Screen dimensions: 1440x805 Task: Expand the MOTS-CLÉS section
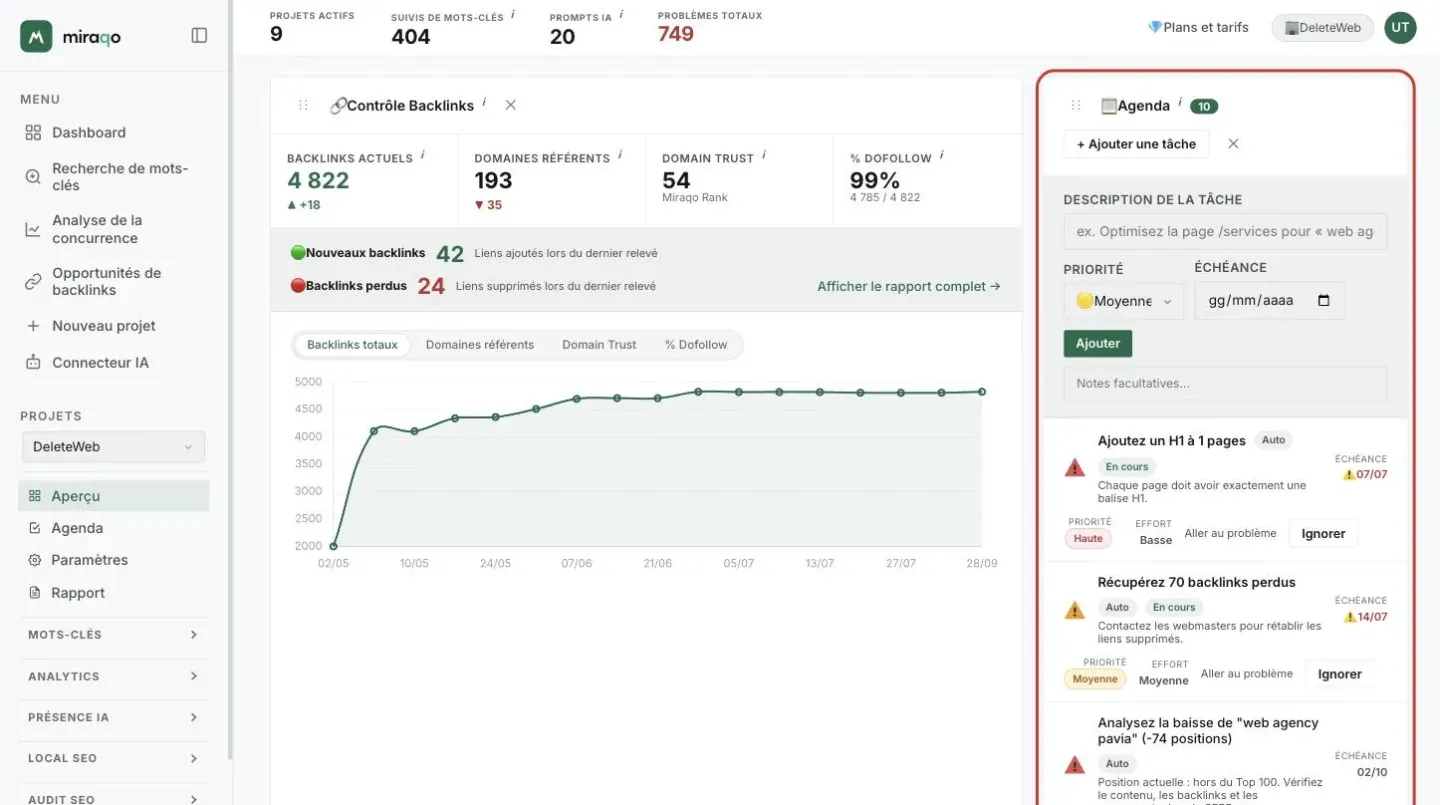[x=113, y=635]
